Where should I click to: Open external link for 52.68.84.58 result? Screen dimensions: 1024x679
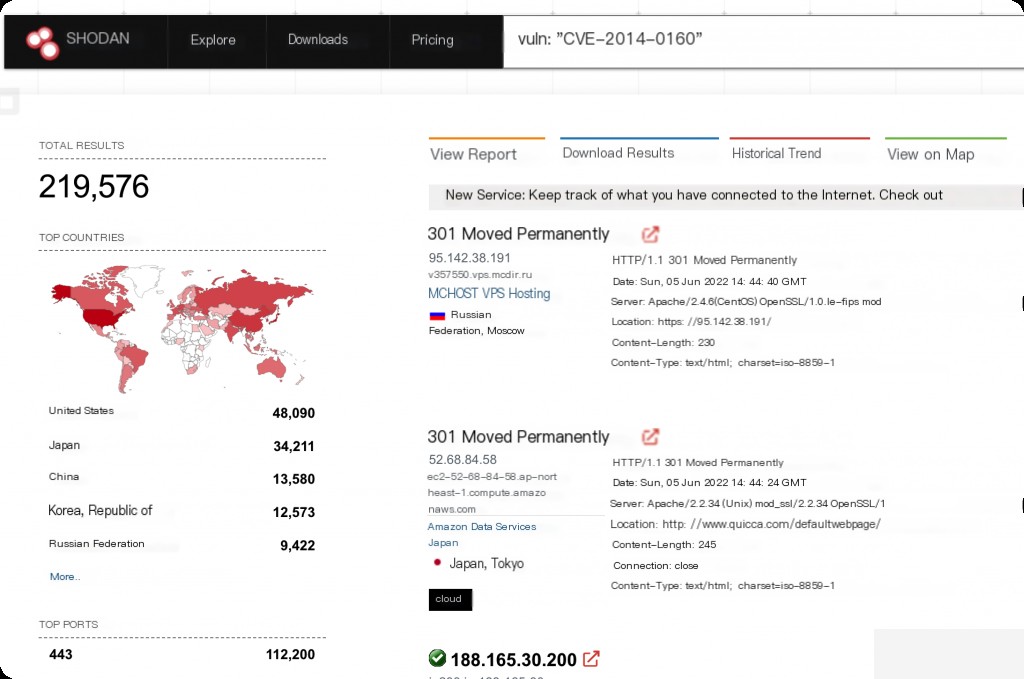pos(650,436)
